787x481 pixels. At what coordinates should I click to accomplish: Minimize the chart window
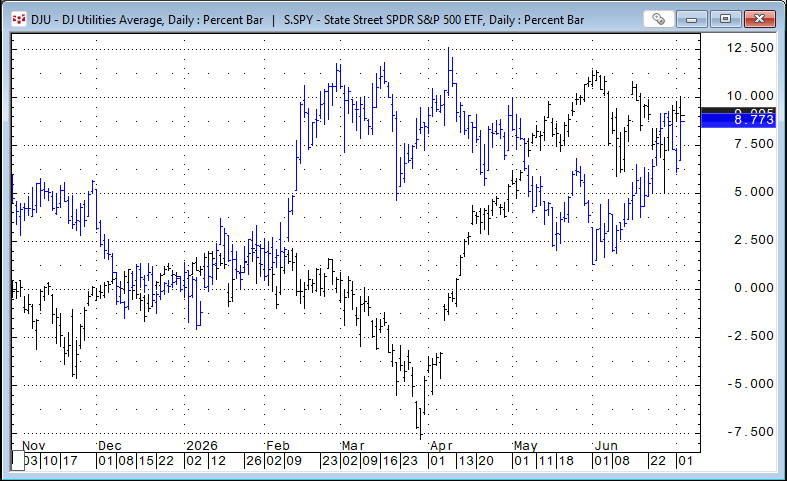pos(692,19)
